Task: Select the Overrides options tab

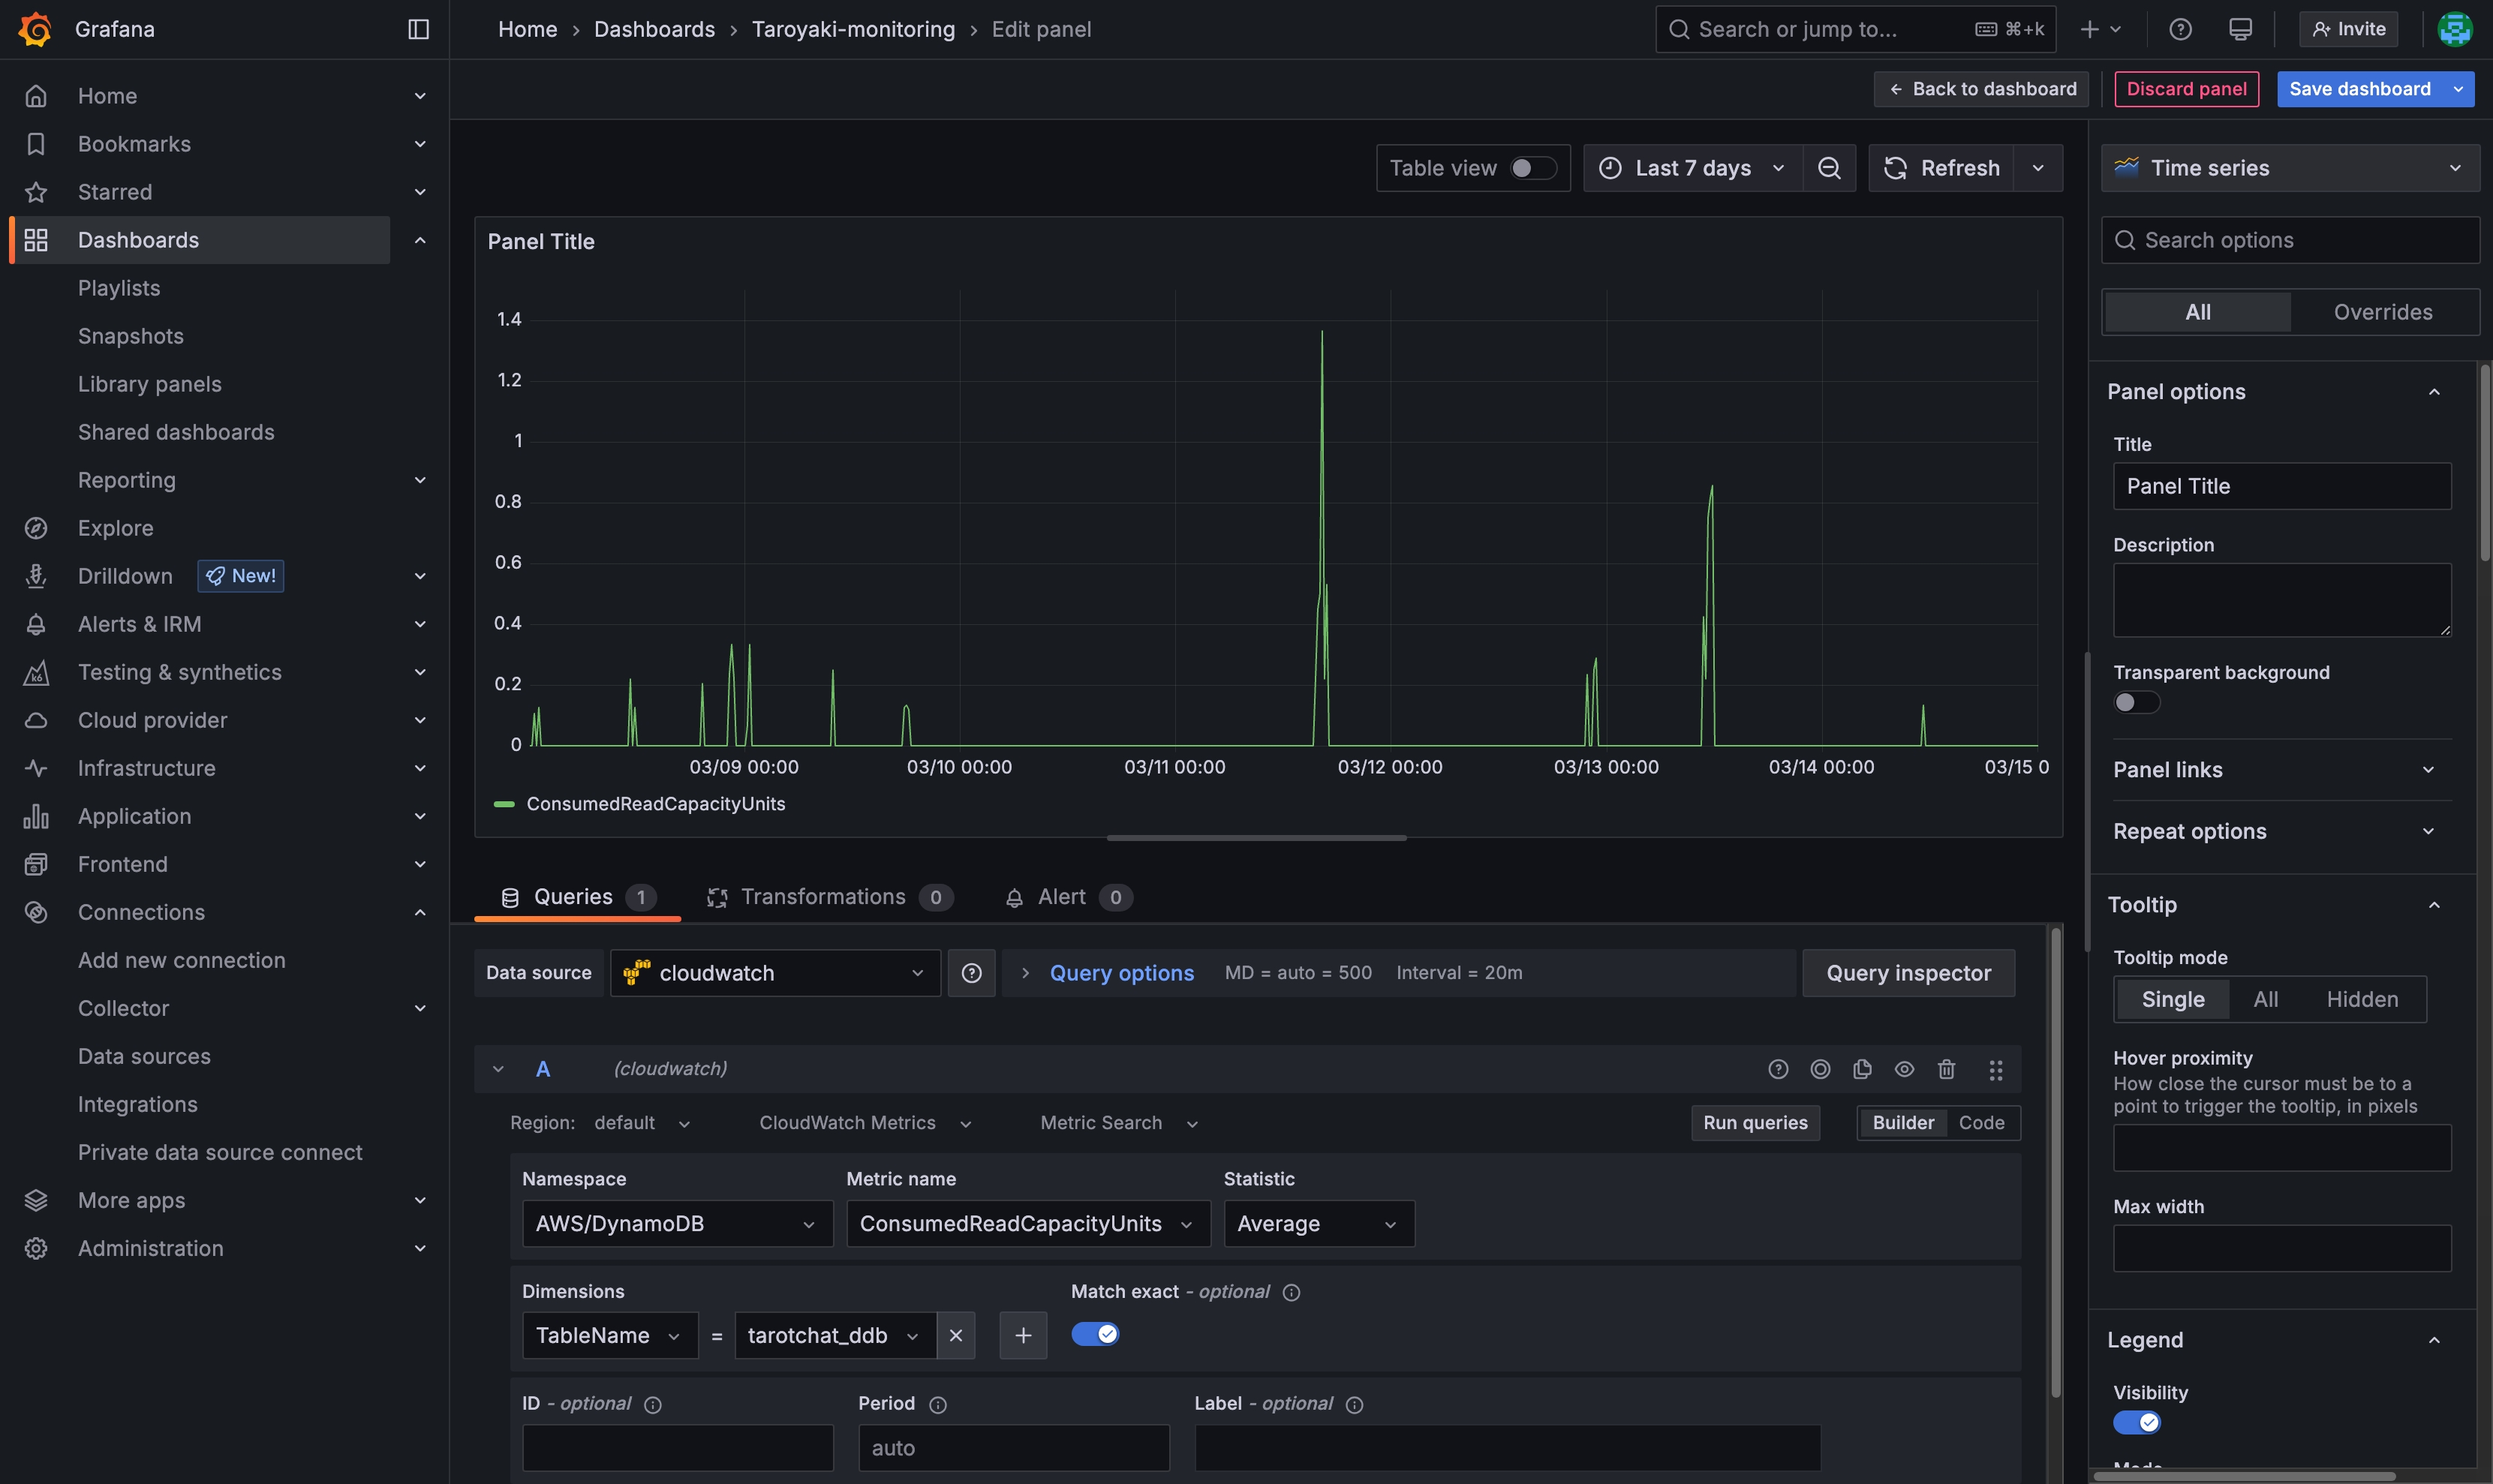Action: click(x=2382, y=312)
